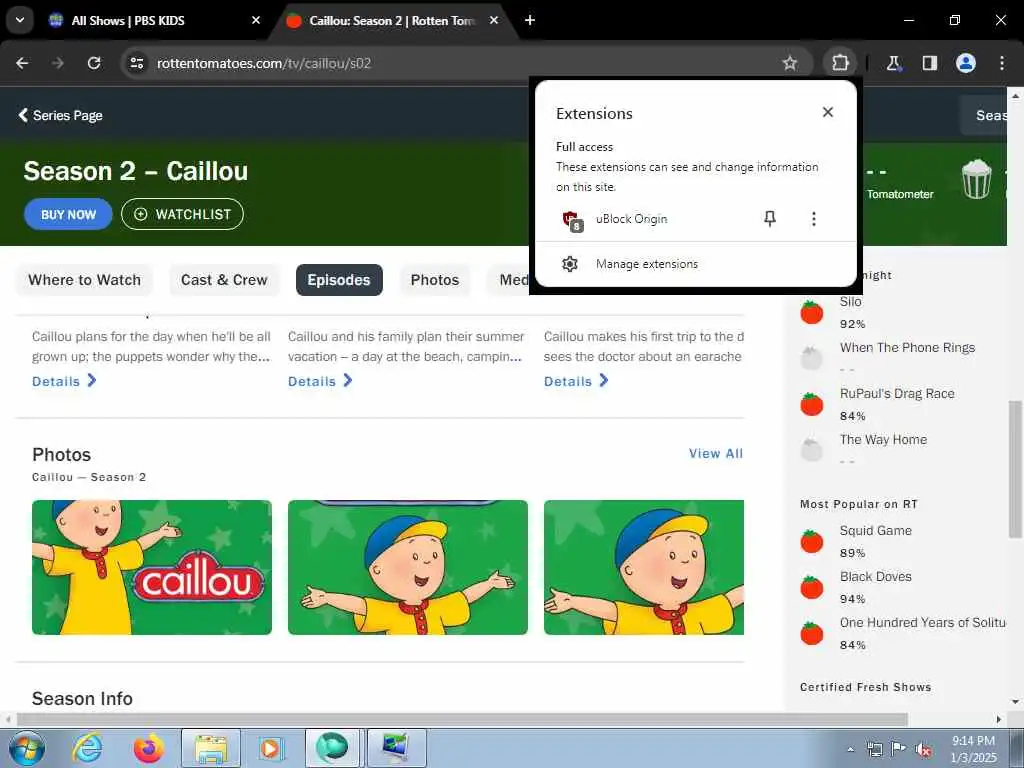Launch Firefox from the taskbar
The height and width of the screenshot is (768, 1024).
[149, 748]
